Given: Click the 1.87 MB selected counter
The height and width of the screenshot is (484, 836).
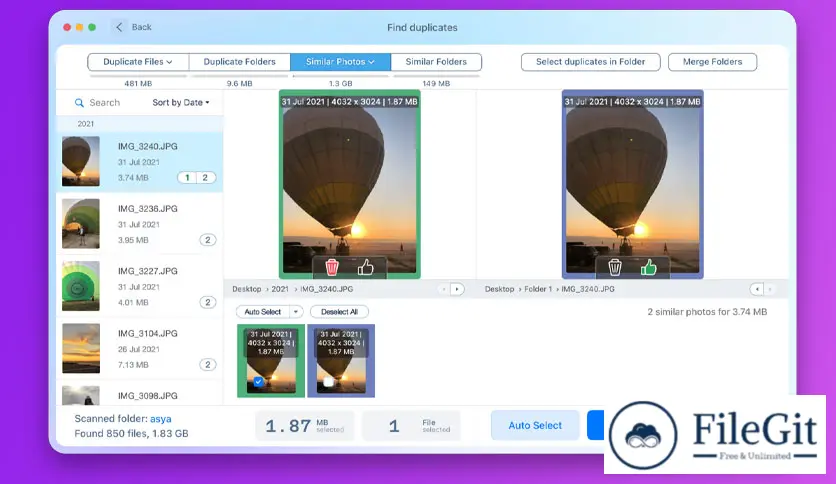Looking at the screenshot, I should (x=304, y=425).
